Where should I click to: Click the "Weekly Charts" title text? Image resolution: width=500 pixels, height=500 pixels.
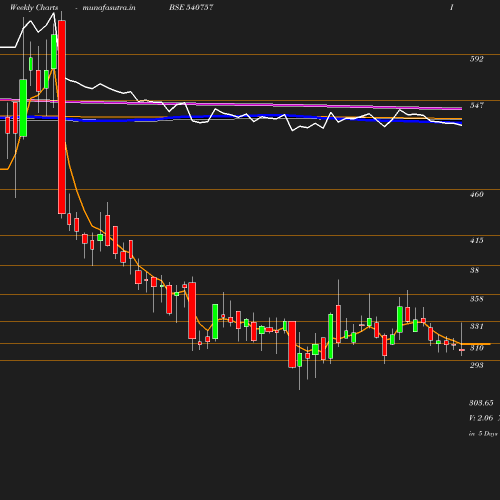(x=34, y=7)
